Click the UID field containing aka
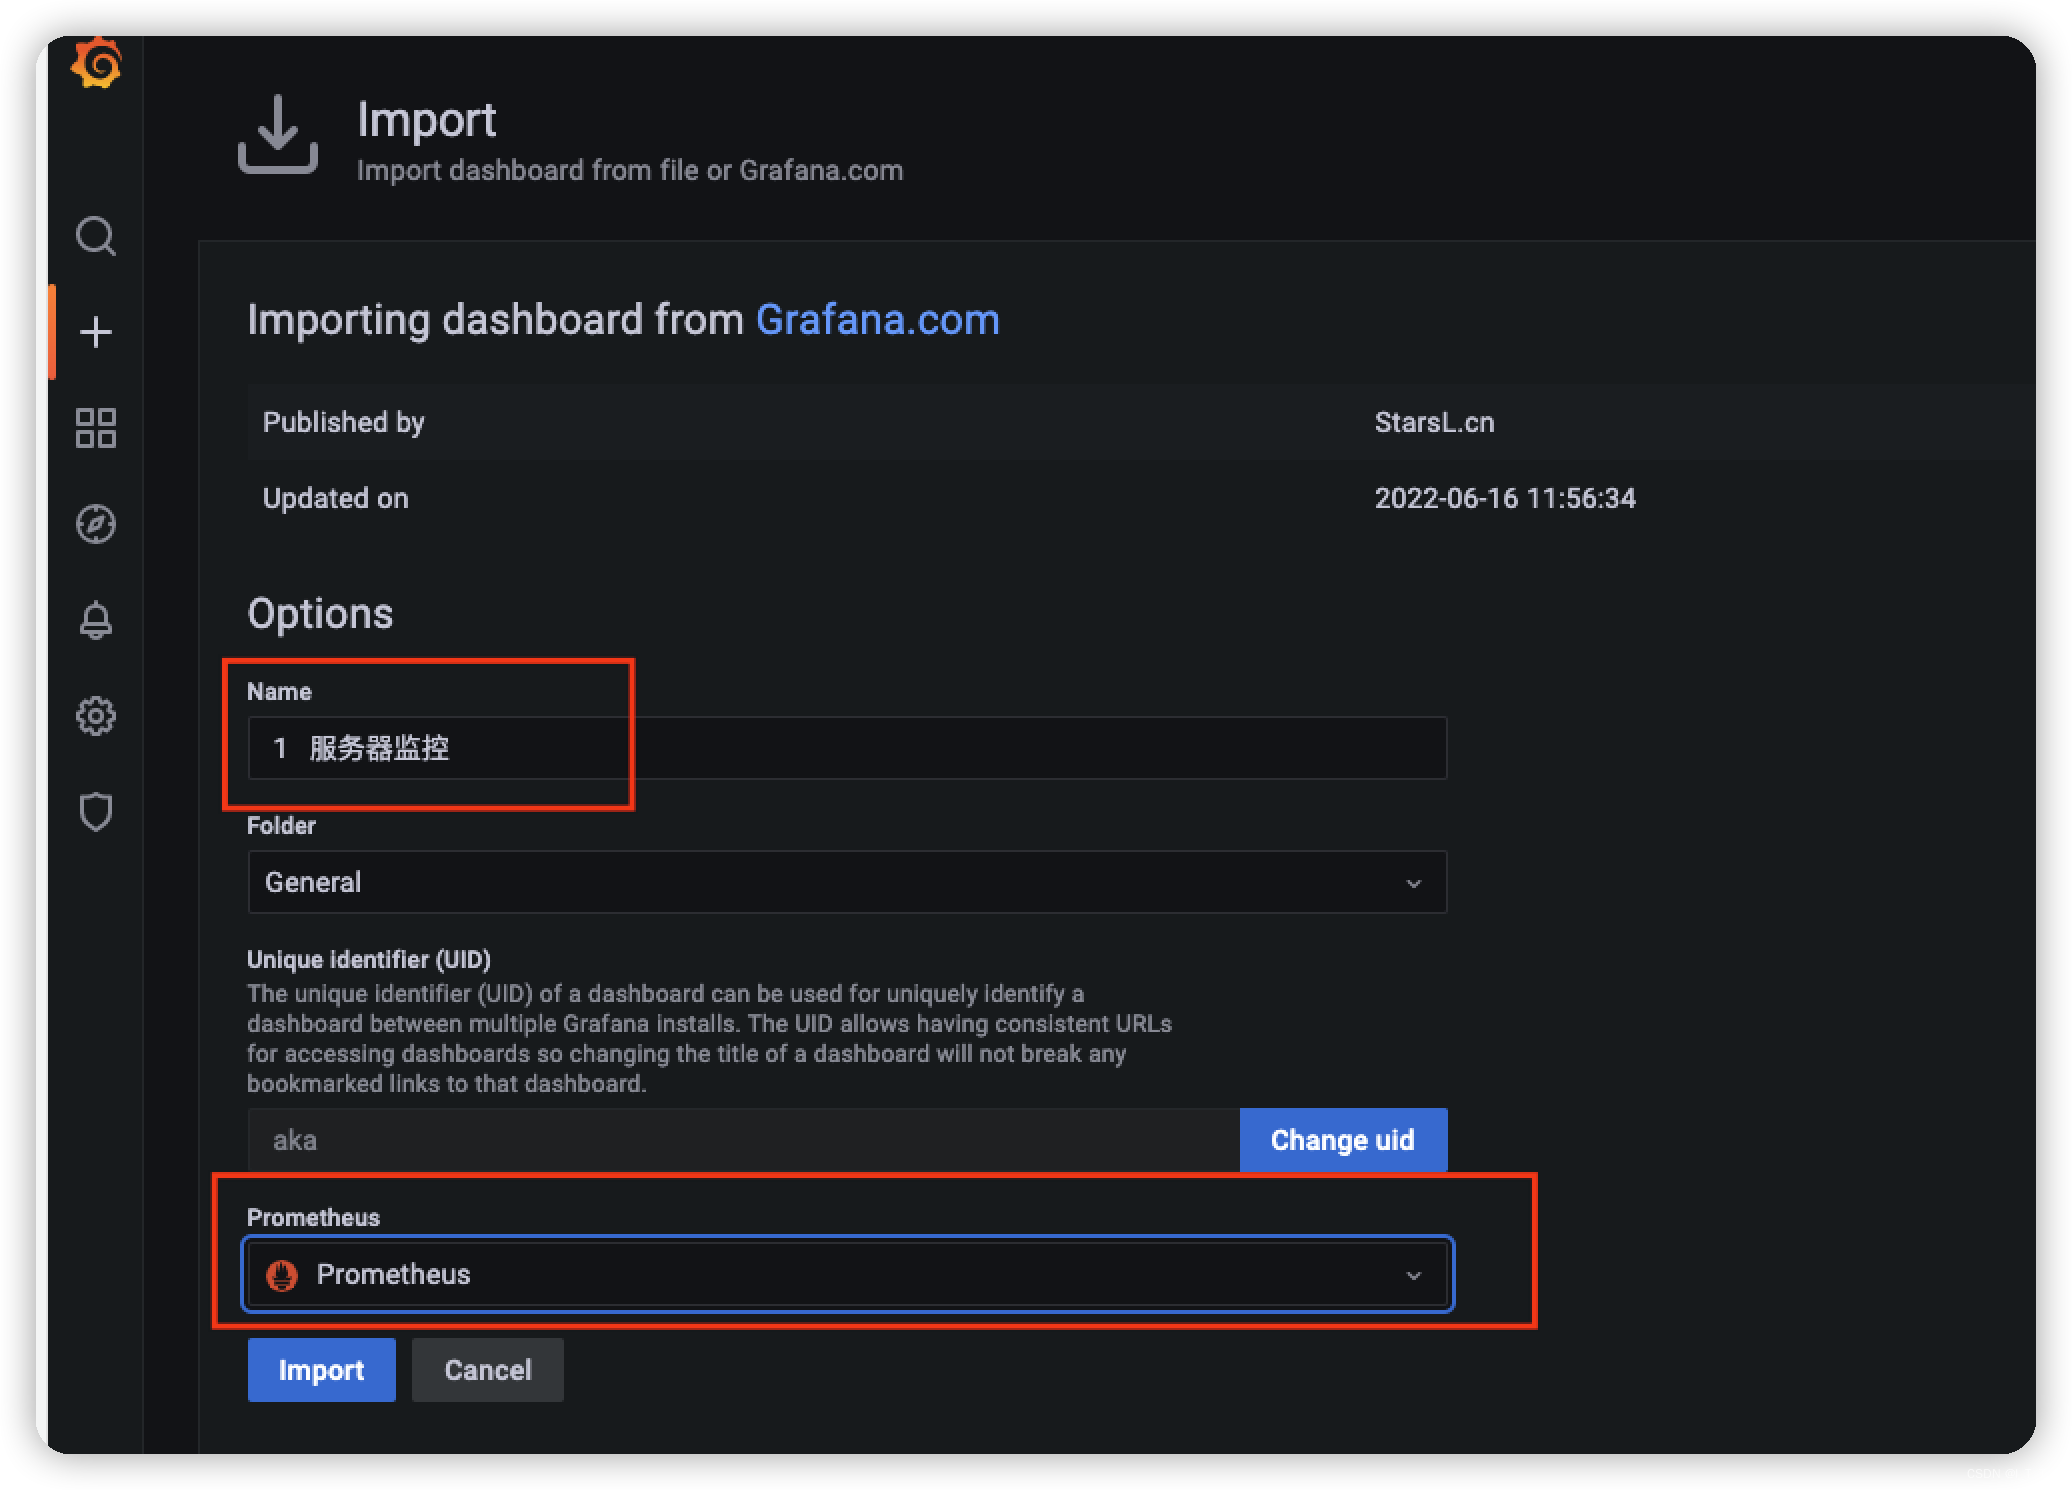Screen dimensions: 2072x1490 (743, 1140)
